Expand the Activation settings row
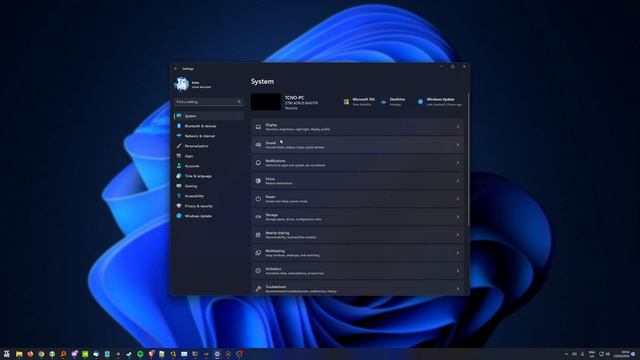 (358, 271)
